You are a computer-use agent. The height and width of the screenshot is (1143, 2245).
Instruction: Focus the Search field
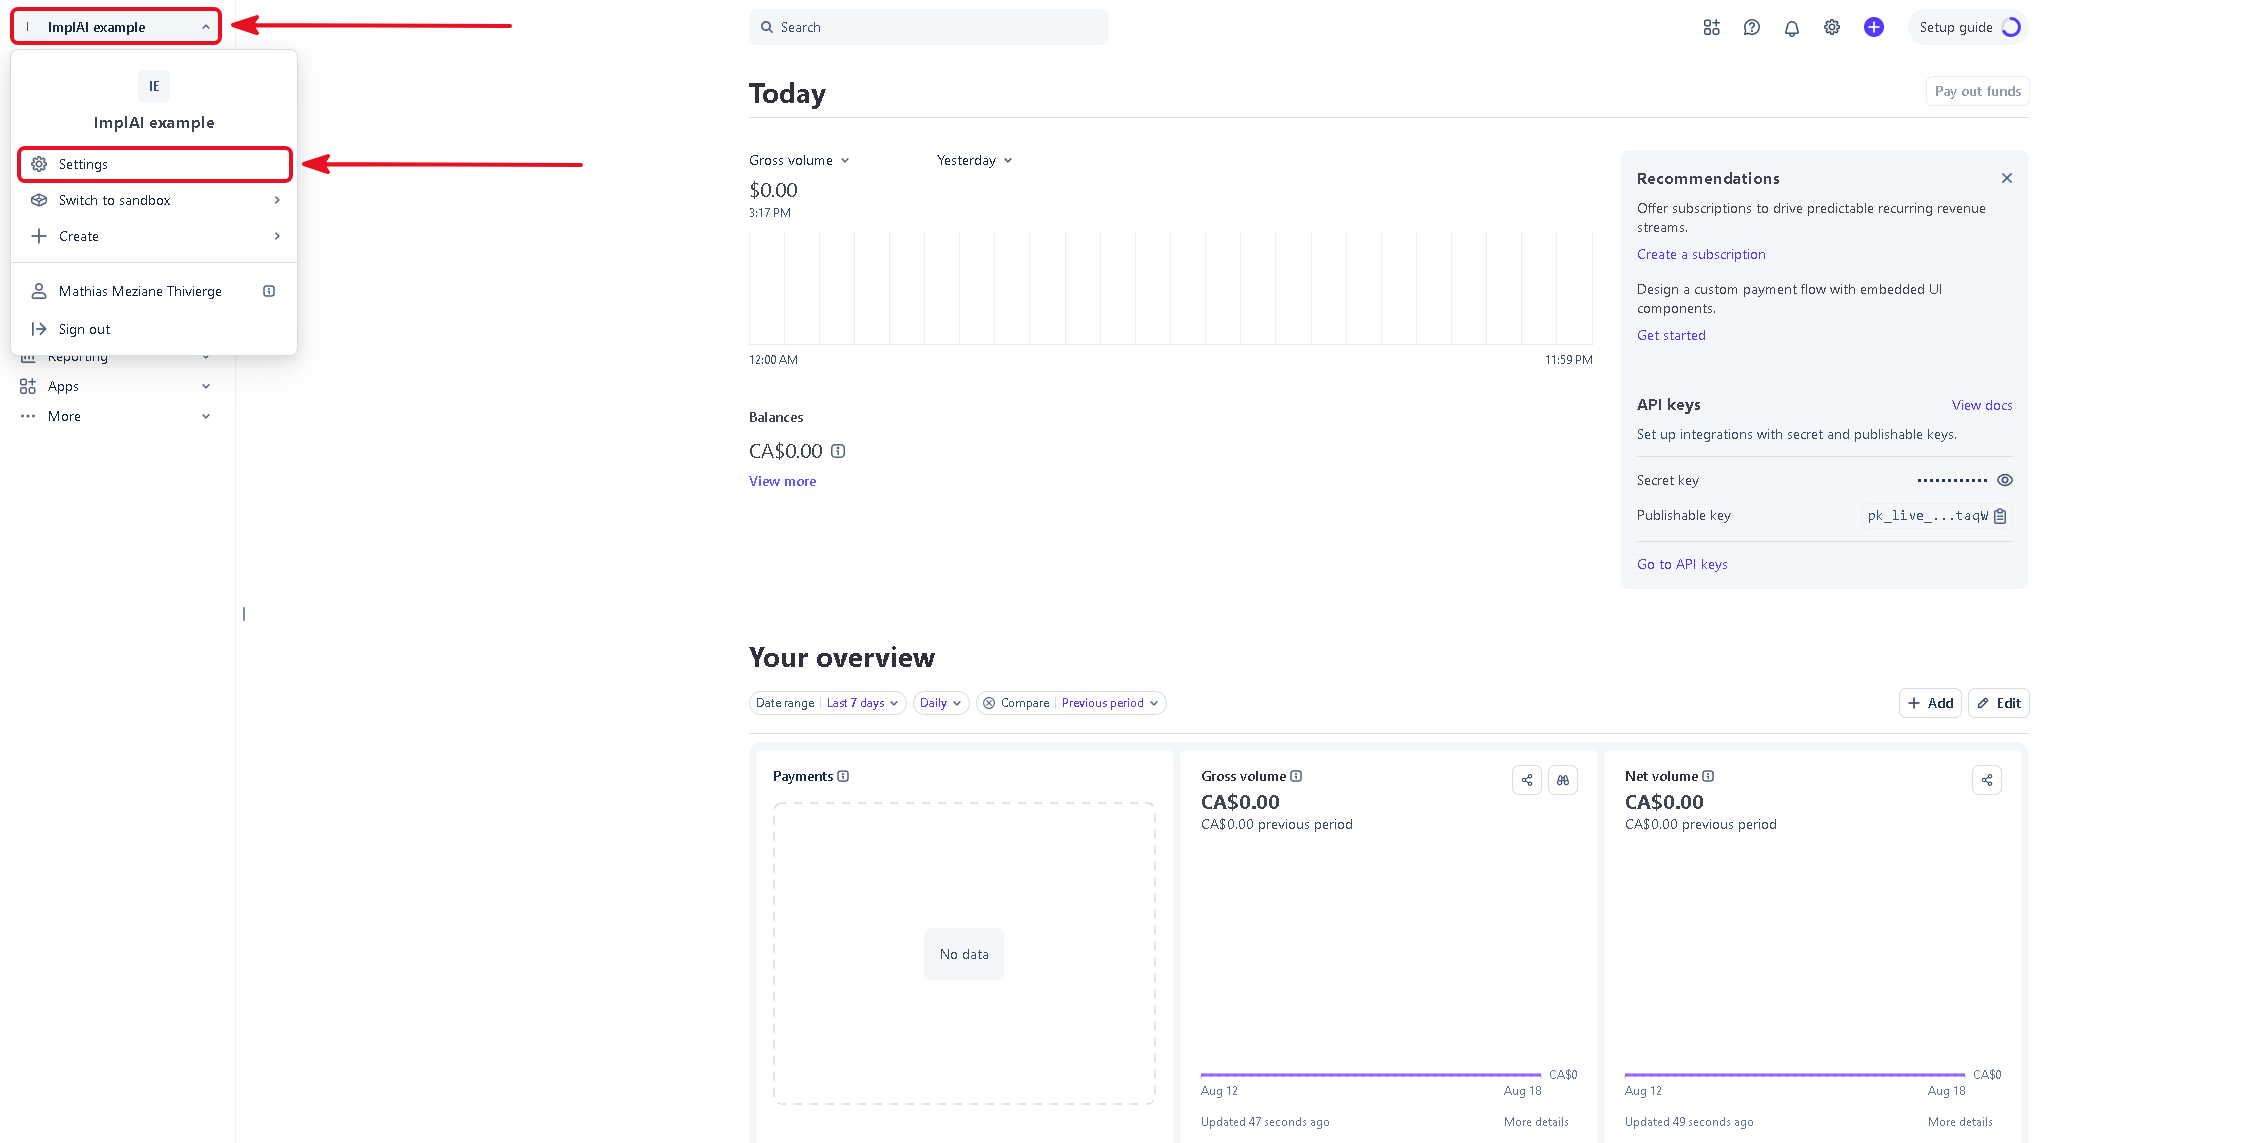(928, 27)
